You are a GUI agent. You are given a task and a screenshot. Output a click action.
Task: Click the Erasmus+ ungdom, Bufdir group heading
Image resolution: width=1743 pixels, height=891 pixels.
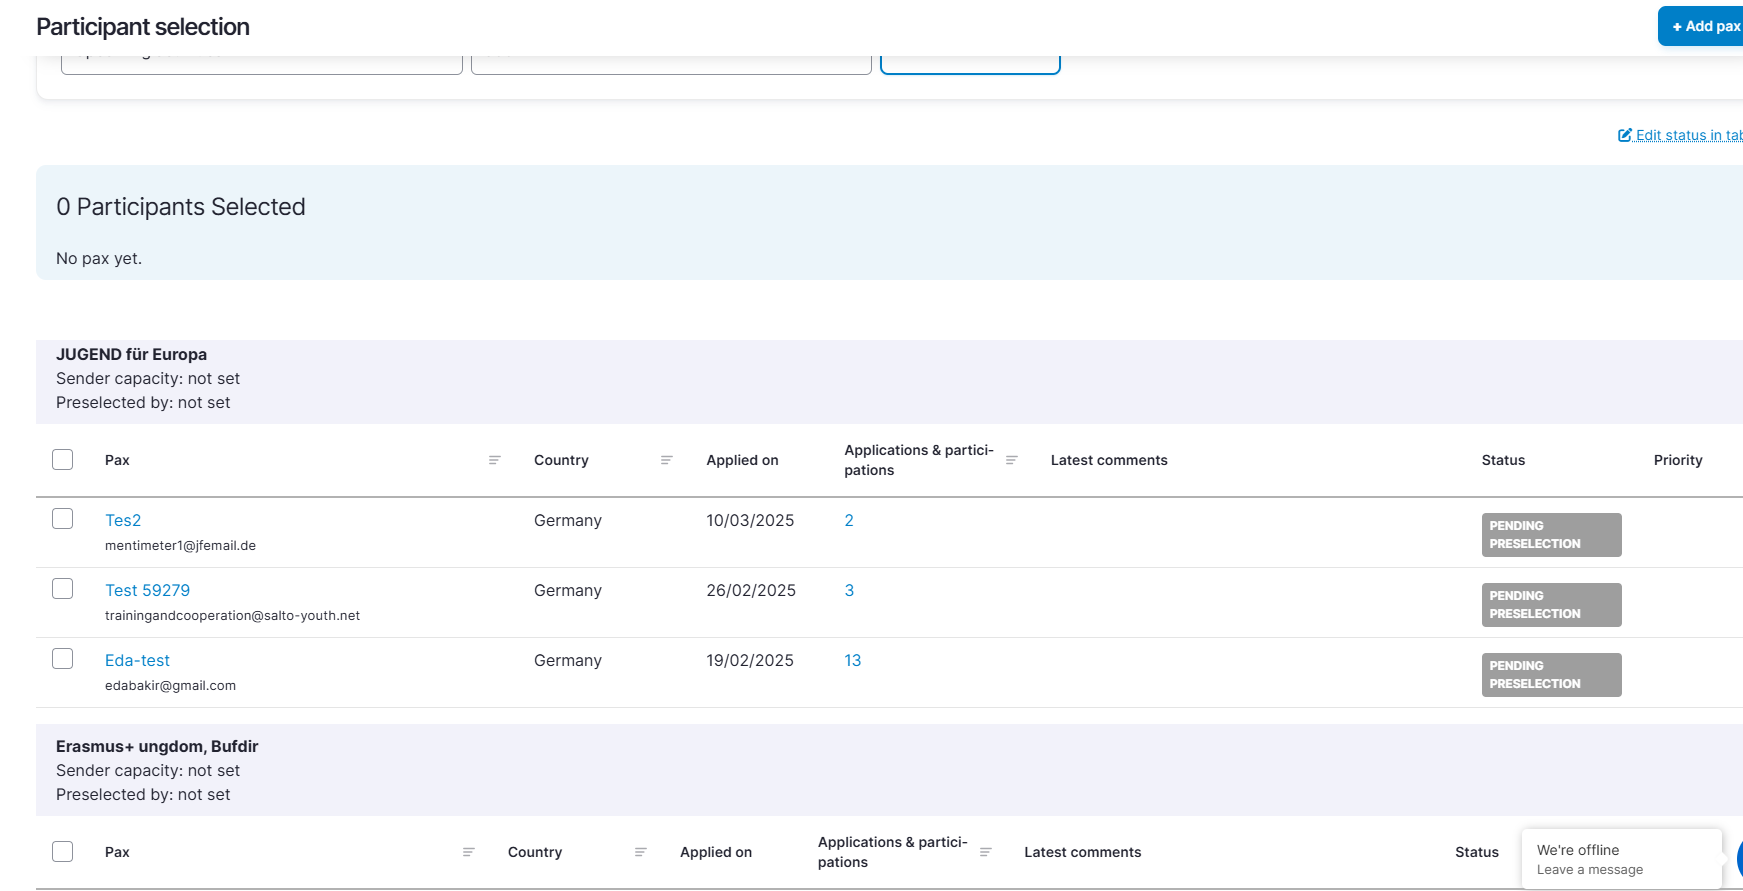[157, 746]
